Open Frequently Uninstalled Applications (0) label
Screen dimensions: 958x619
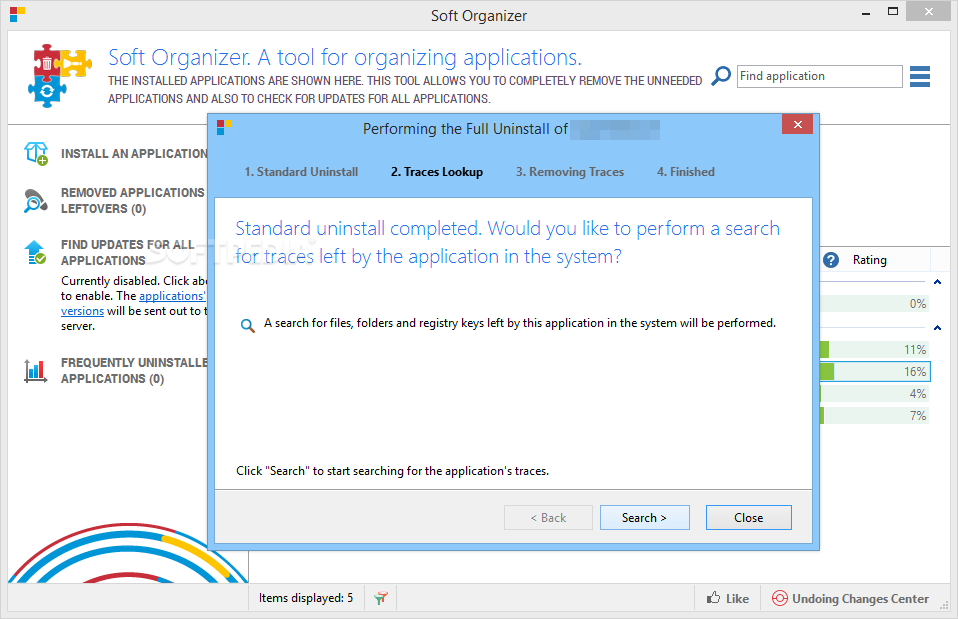click(134, 371)
